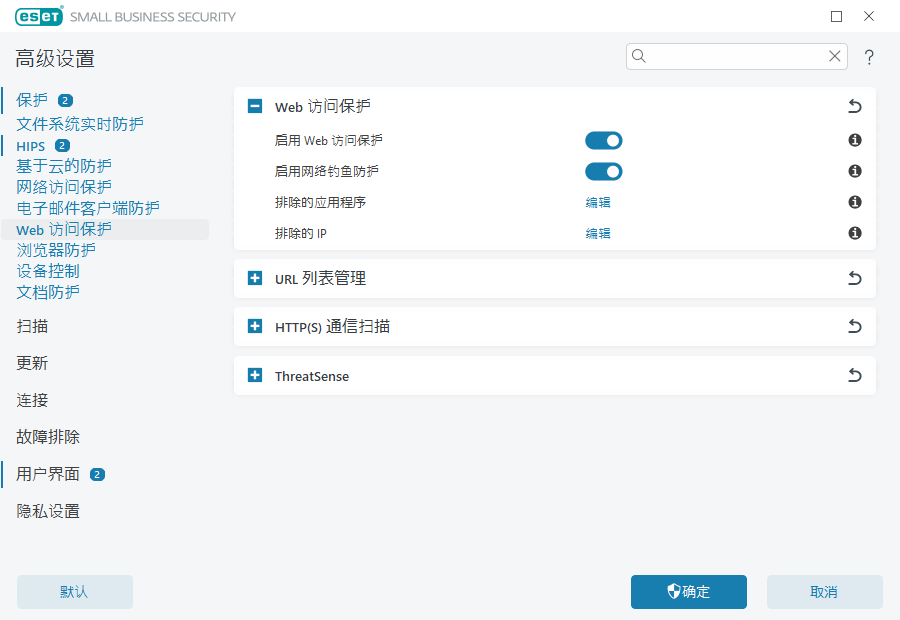Click inside the search box
The width and height of the screenshot is (900, 620).
tap(737, 56)
